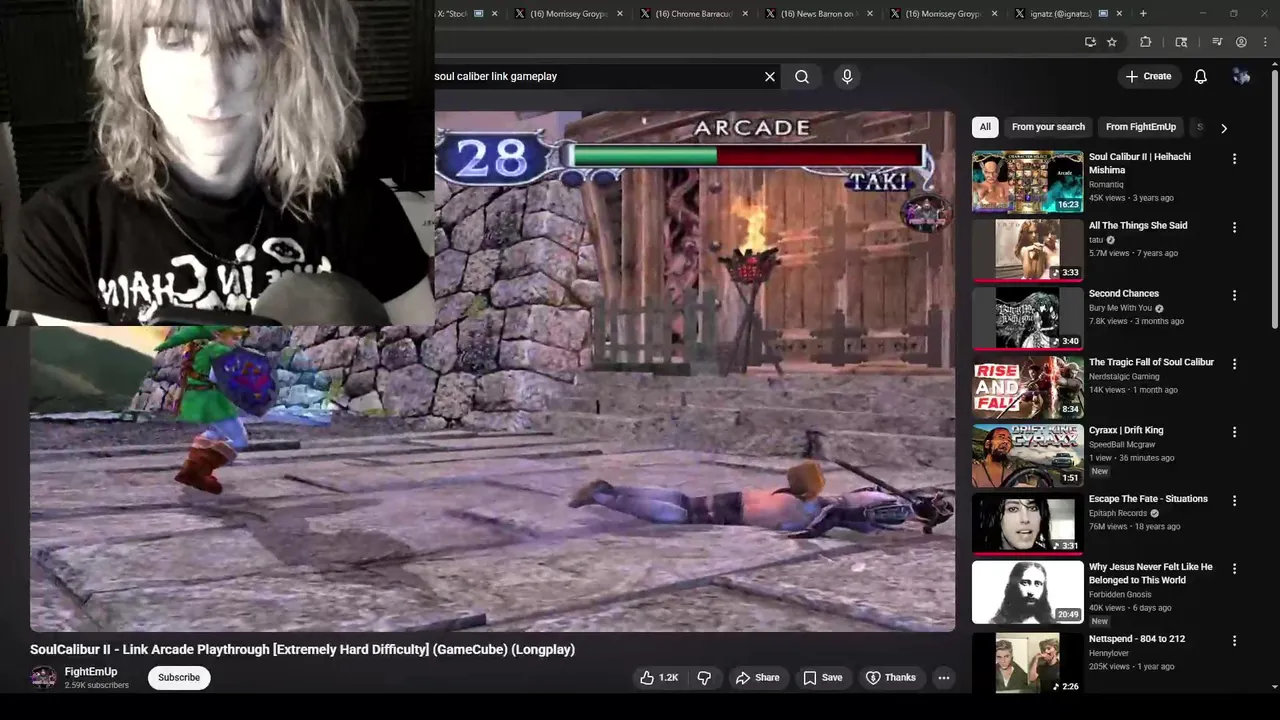Switch to the ignatz (@ignatzs) tab
The height and width of the screenshot is (720, 1280).
(1068, 13)
